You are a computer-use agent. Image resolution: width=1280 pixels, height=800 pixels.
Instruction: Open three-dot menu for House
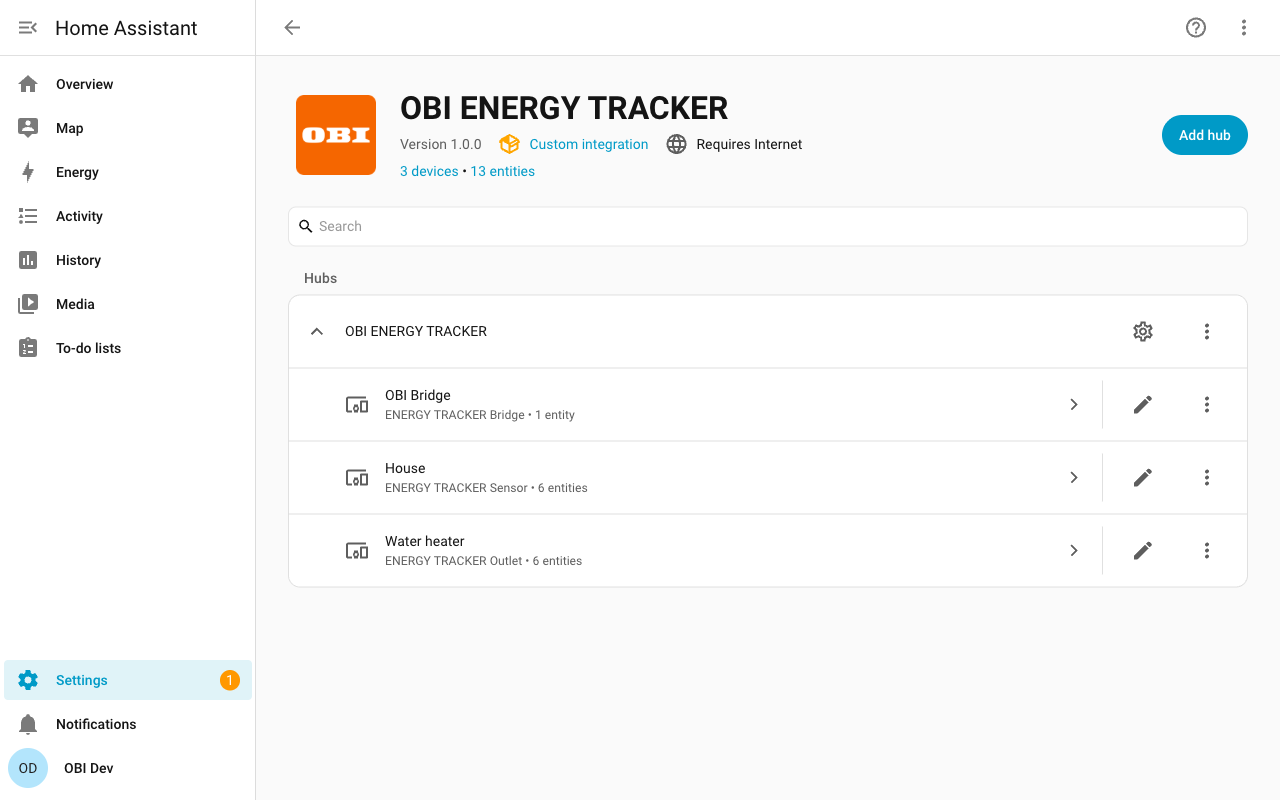1207,478
